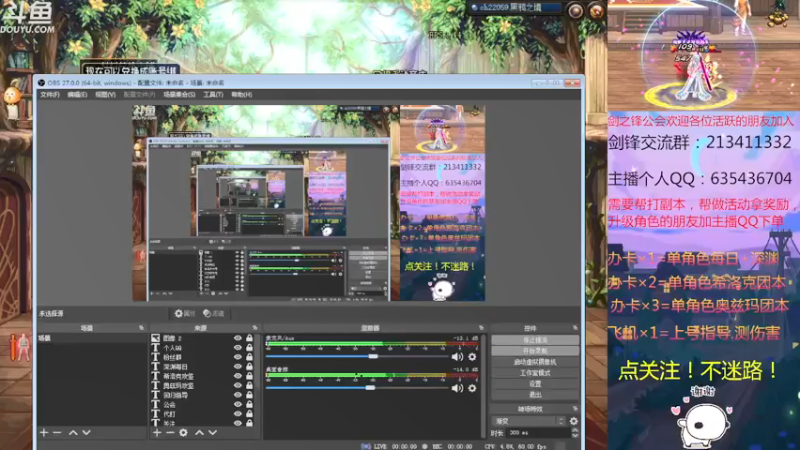Hide the 个人号 source with eye icon
The width and height of the screenshot is (800, 450).
(238, 347)
